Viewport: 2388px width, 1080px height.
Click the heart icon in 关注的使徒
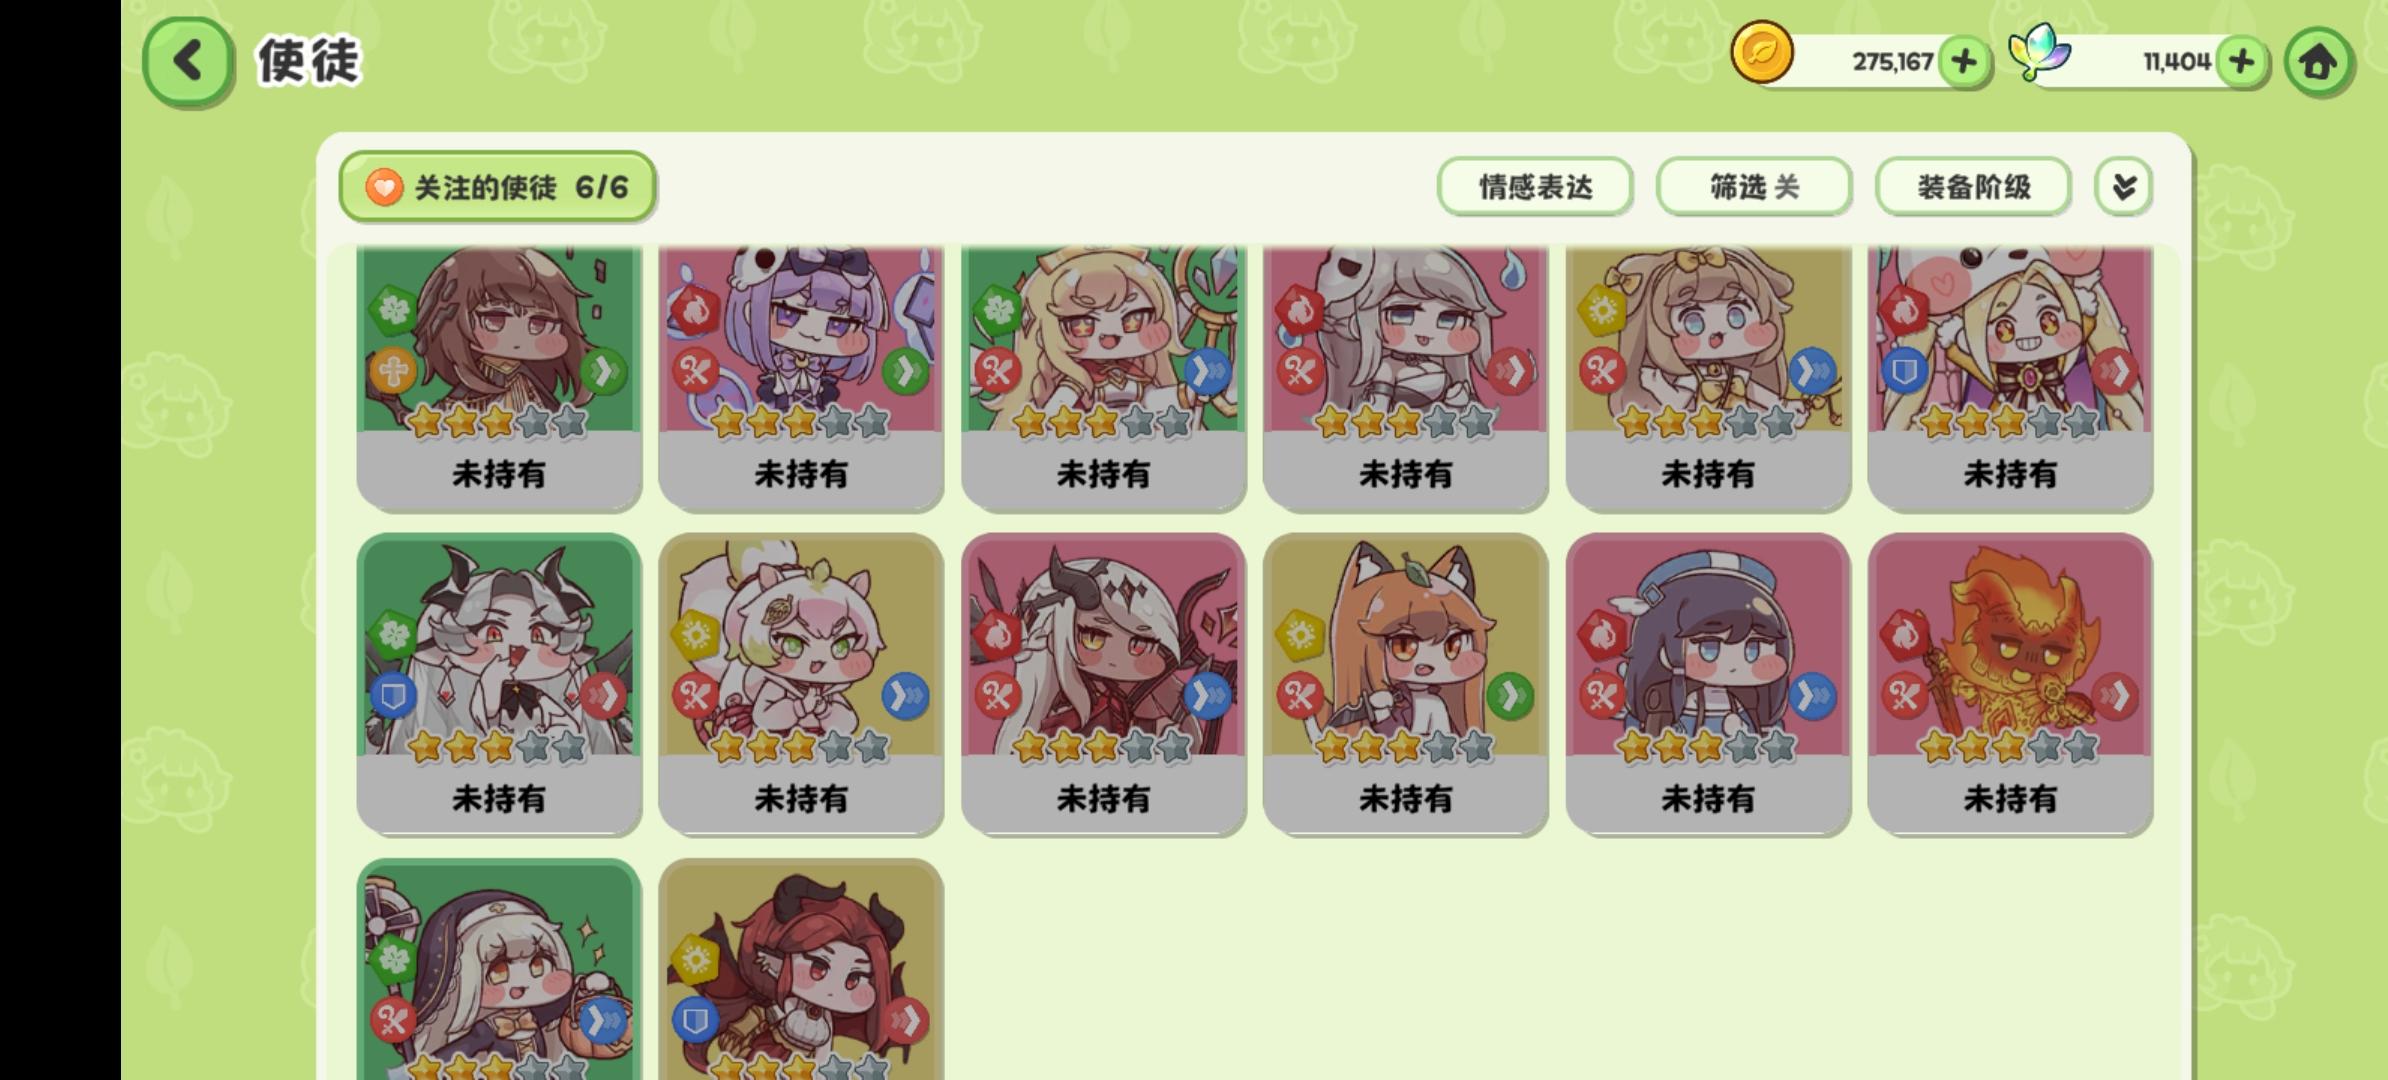pos(383,187)
